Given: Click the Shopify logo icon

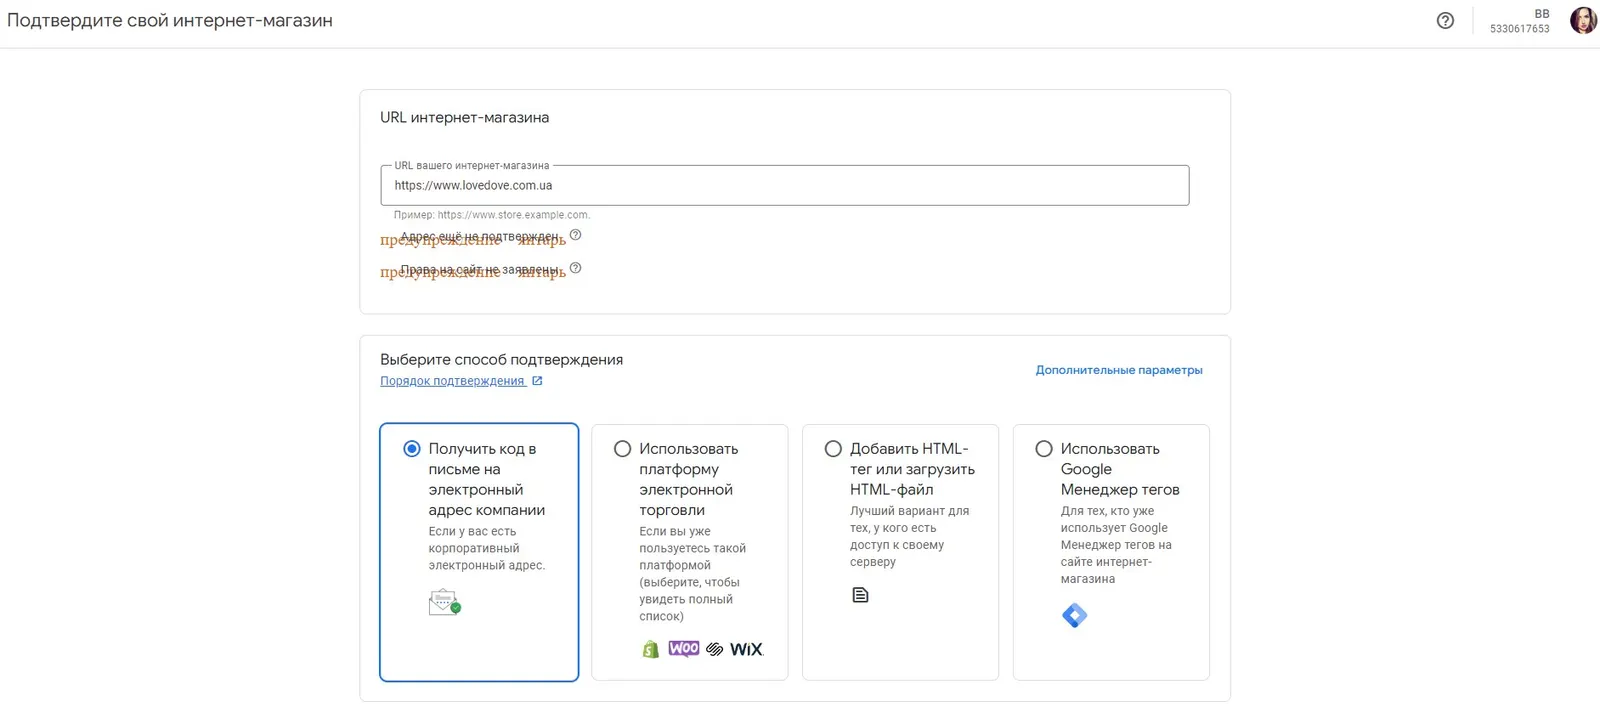Looking at the screenshot, I should [651, 649].
